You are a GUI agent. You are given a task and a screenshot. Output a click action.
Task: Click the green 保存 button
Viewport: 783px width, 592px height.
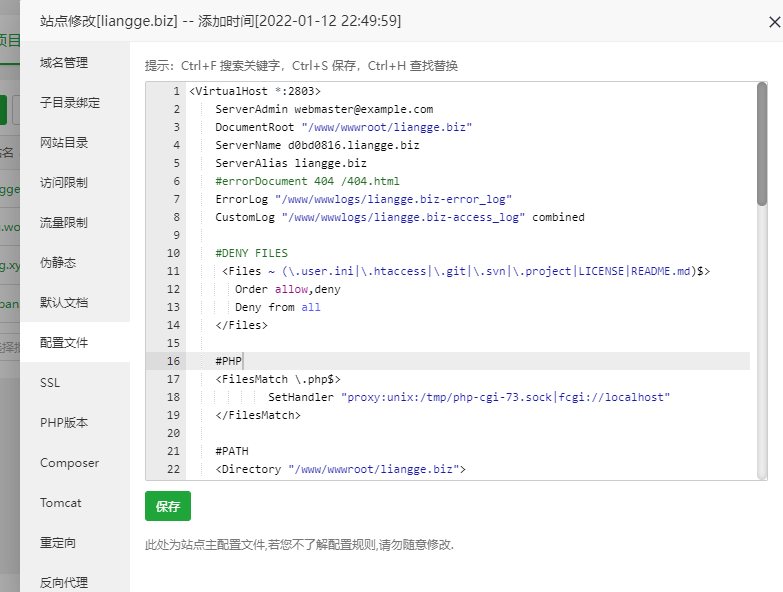[167, 506]
